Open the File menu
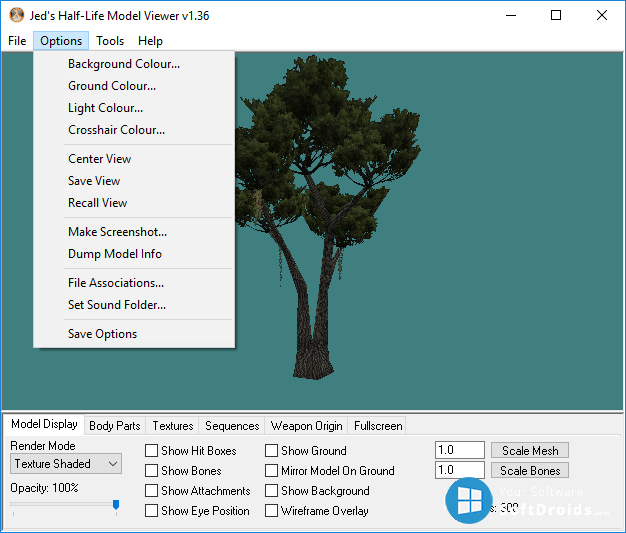The height and width of the screenshot is (533, 626). [17, 41]
